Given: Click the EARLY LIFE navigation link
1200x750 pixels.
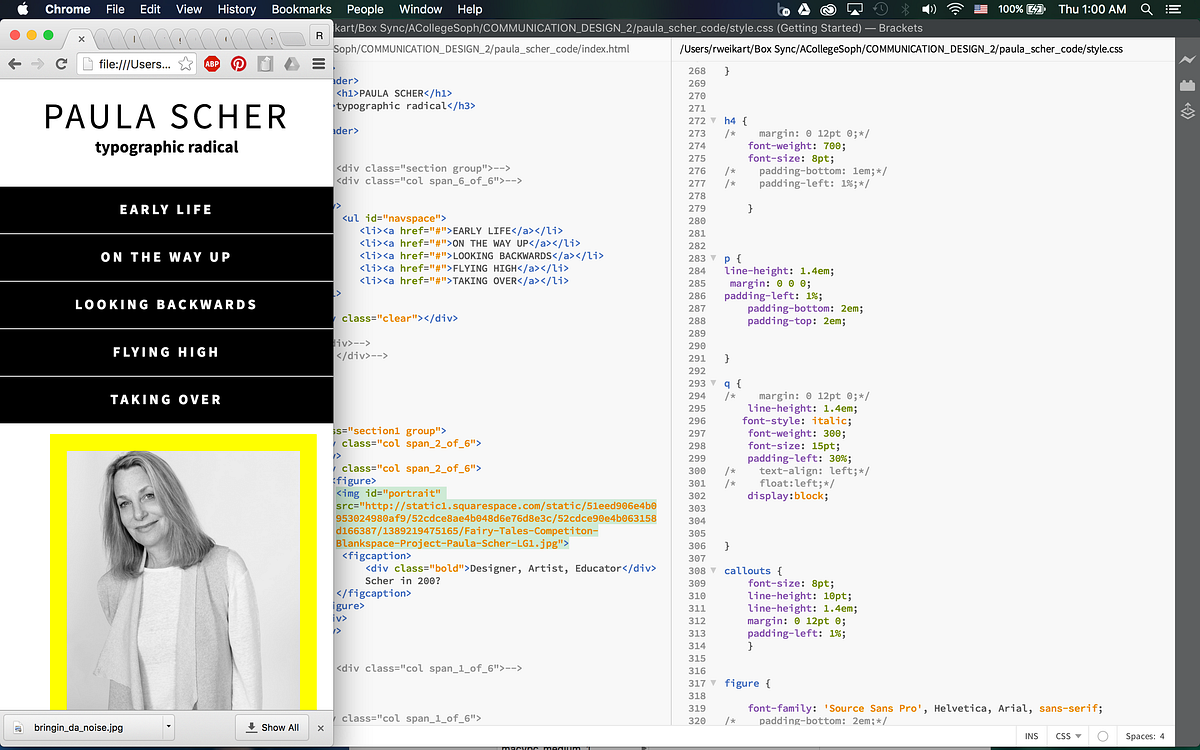Looking at the screenshot, I should pyautogui.click(x=166, y=210).
